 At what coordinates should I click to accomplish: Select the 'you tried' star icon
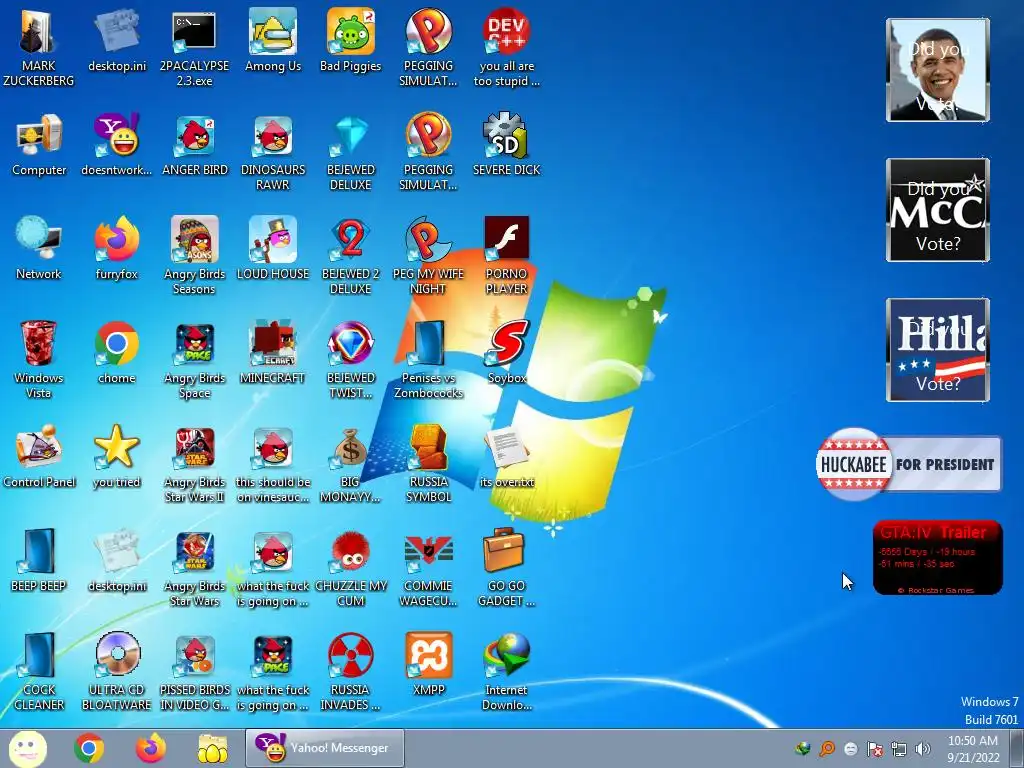116,456
